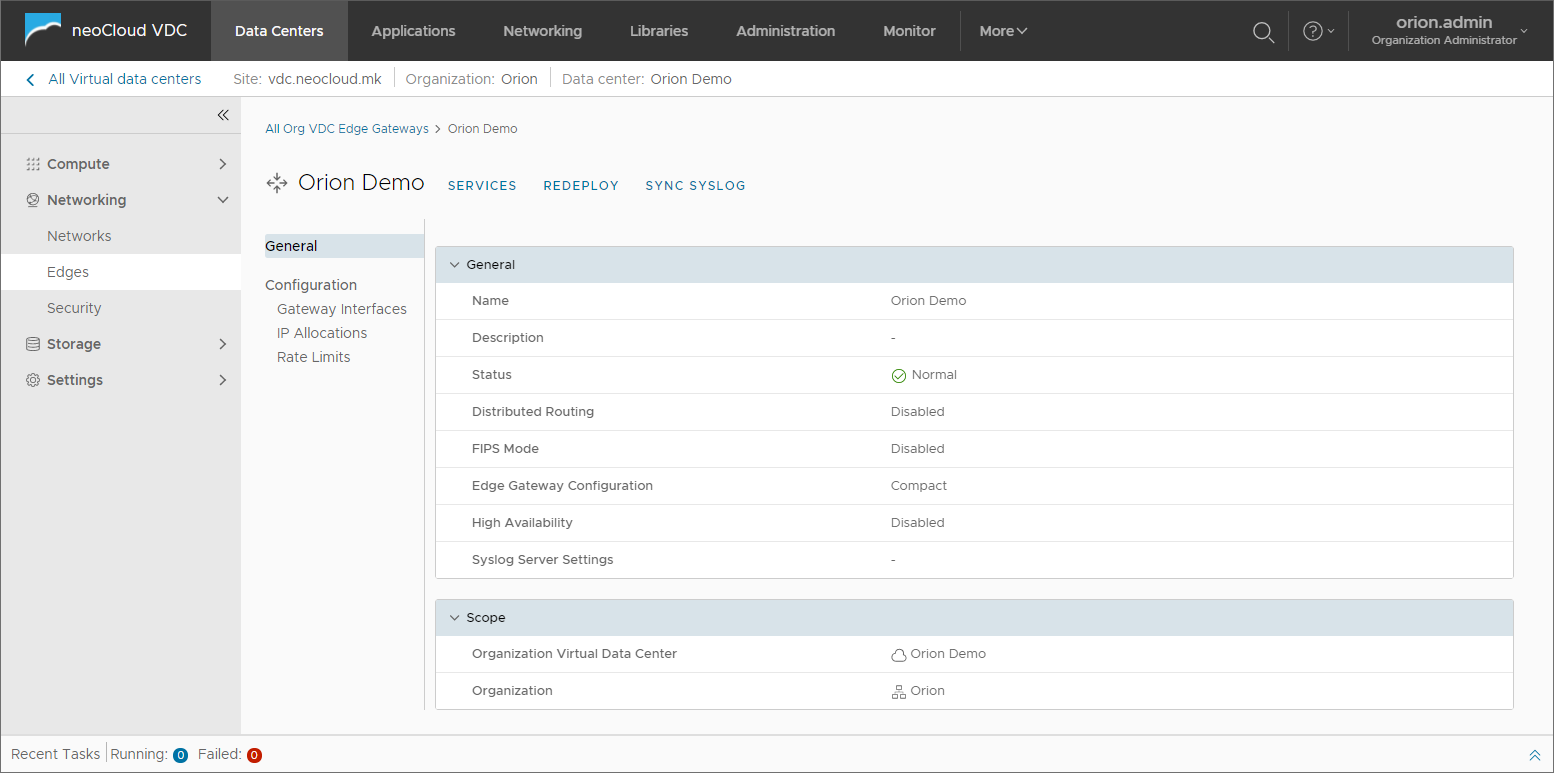The height and width of the screenshot is (773, 1554).
Task: Expand the Settings section chevron
Action: (223, 380)
